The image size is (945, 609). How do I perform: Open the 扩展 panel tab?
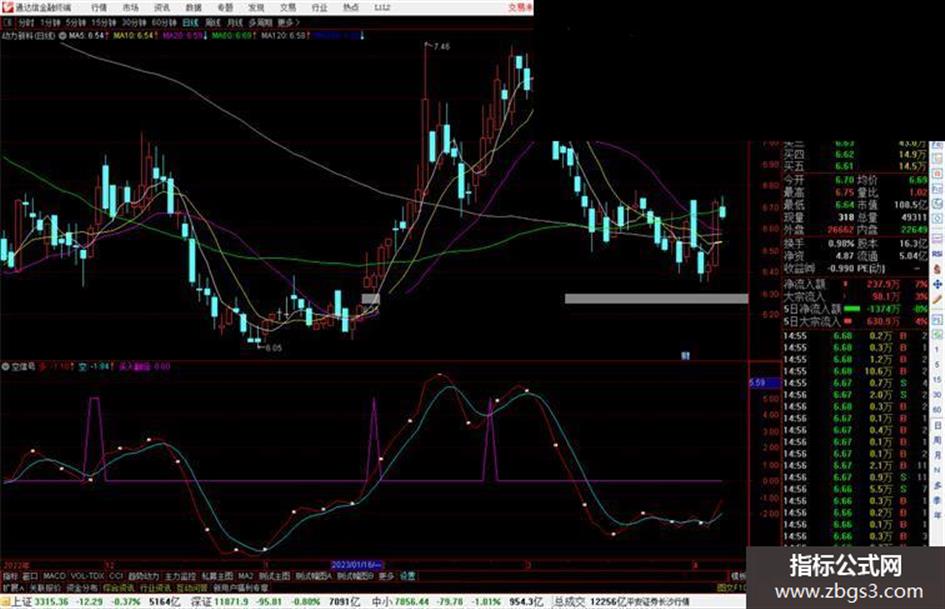tap(12, 587)
